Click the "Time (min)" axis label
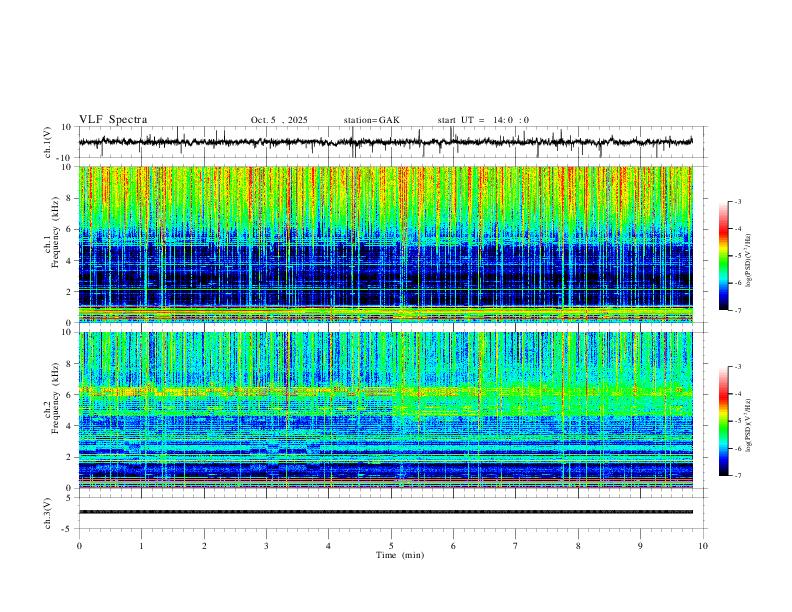 click(x=400, y=555)
